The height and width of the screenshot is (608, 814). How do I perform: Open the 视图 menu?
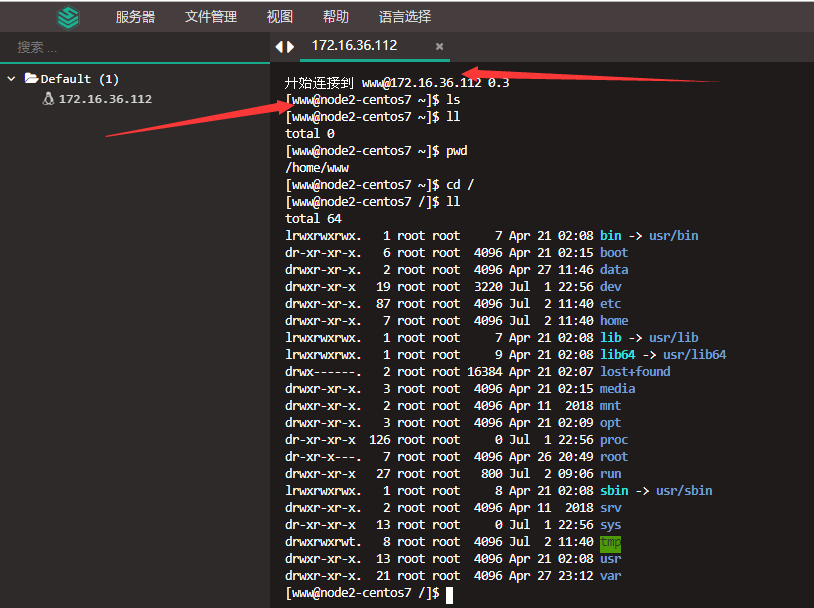click(280, 17)
